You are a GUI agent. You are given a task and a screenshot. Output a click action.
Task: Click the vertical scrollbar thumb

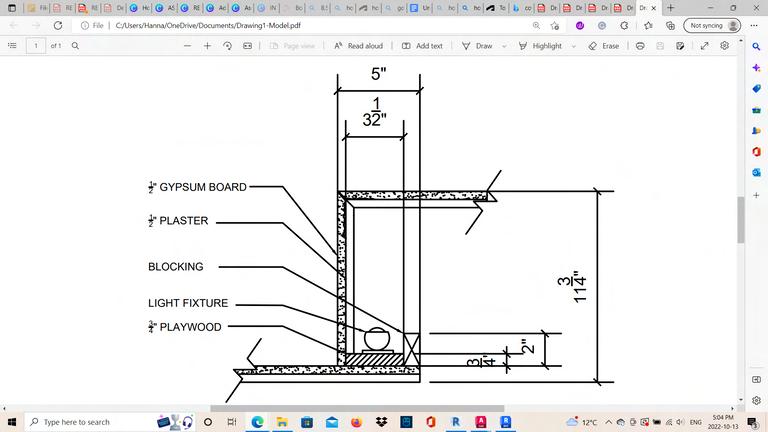click(x=741, y=219)
